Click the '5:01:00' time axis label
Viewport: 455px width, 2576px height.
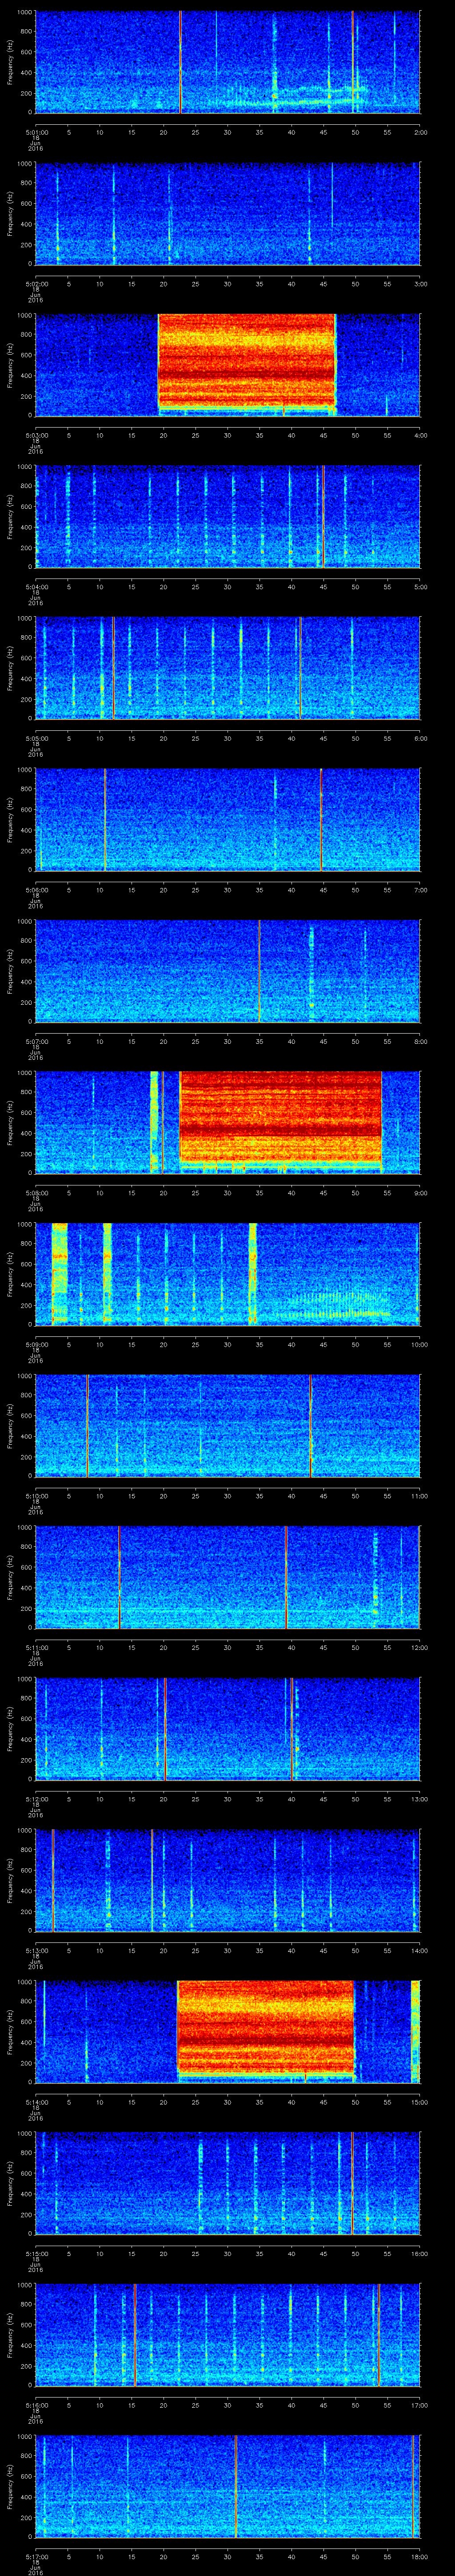(x=36, y=131)
